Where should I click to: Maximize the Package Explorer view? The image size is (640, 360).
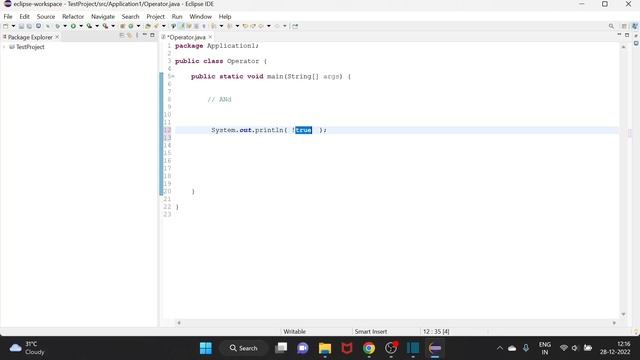pos(152,36)
